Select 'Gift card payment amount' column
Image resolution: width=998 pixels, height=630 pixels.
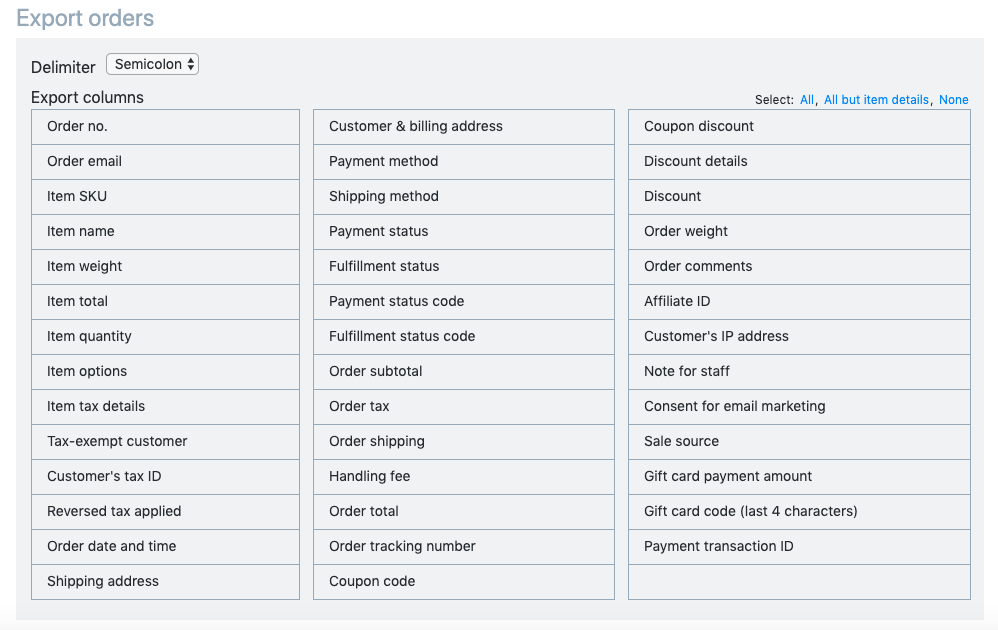(799, 477)
